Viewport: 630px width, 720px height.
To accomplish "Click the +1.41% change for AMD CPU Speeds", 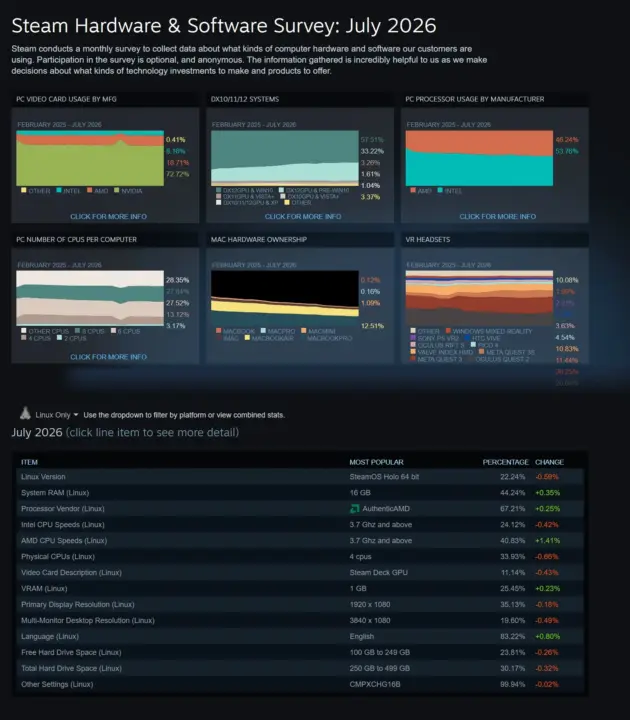I will pos(547,540).
